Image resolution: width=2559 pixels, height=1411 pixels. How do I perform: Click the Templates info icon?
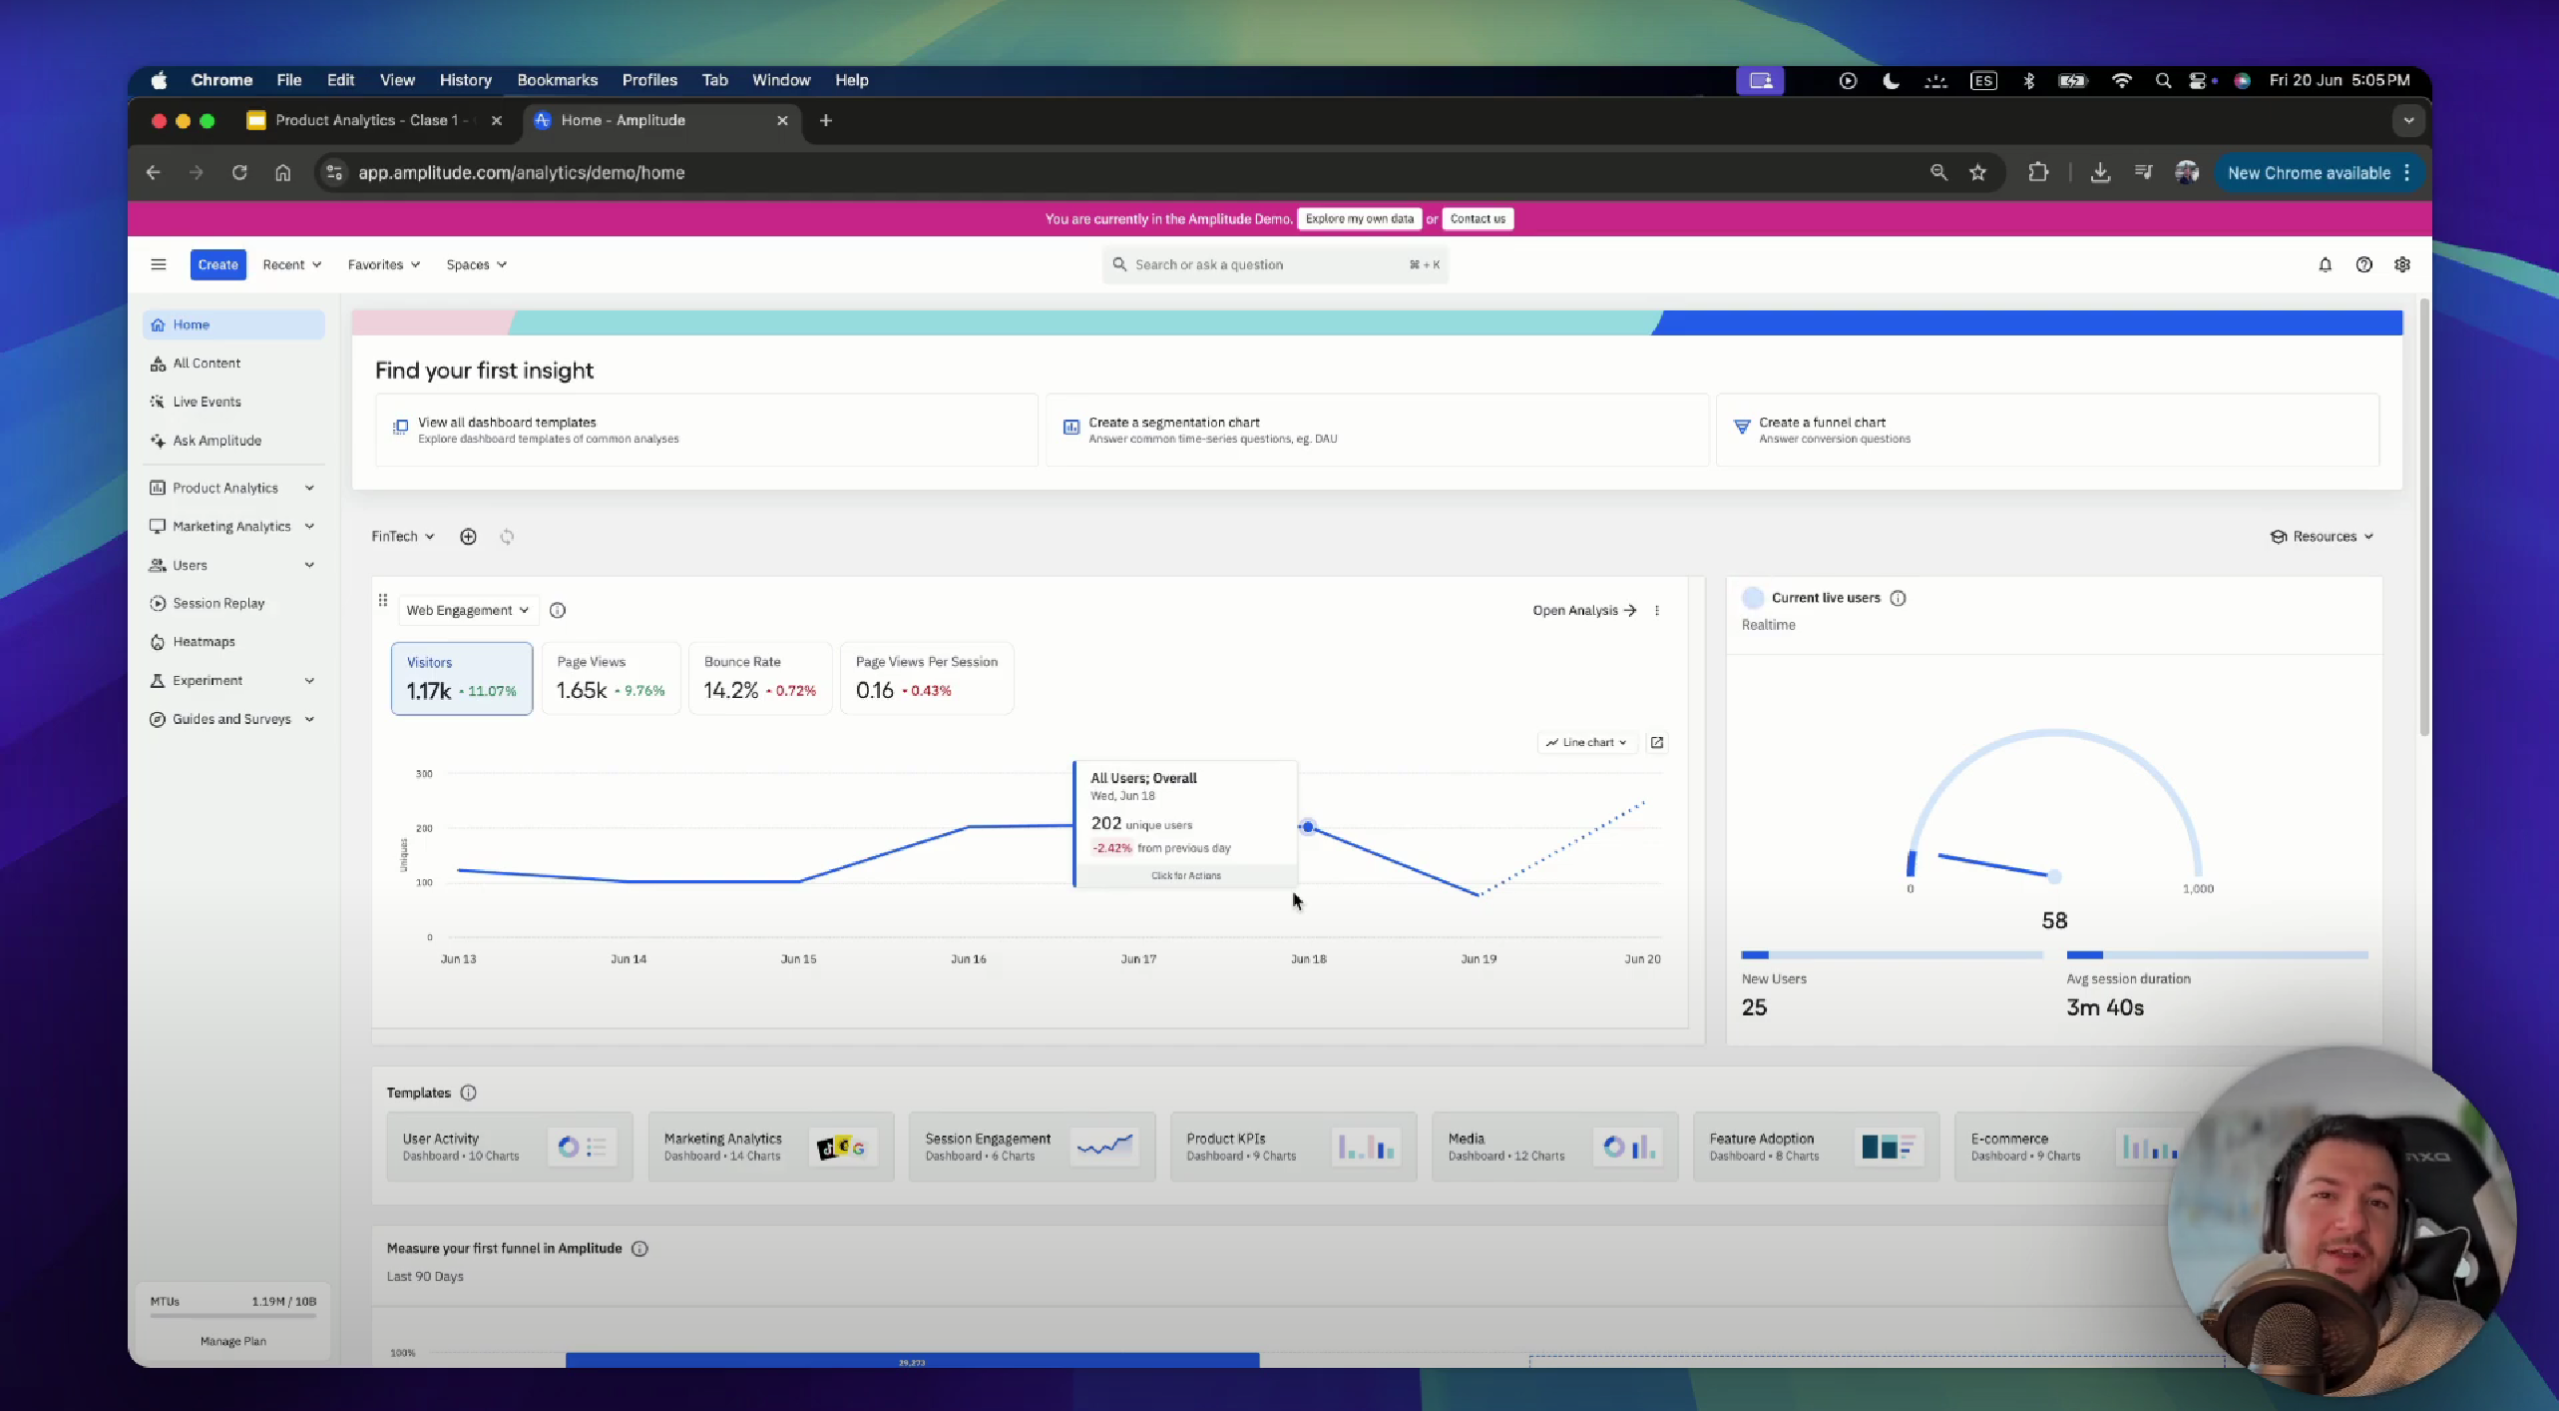pos(468,1092)
